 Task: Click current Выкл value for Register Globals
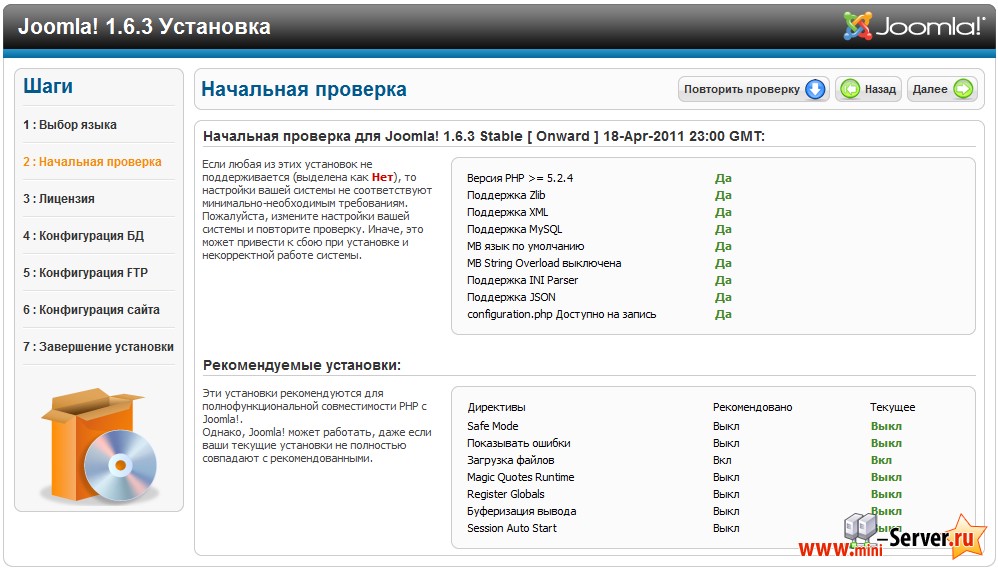click(x=886, y=494)
